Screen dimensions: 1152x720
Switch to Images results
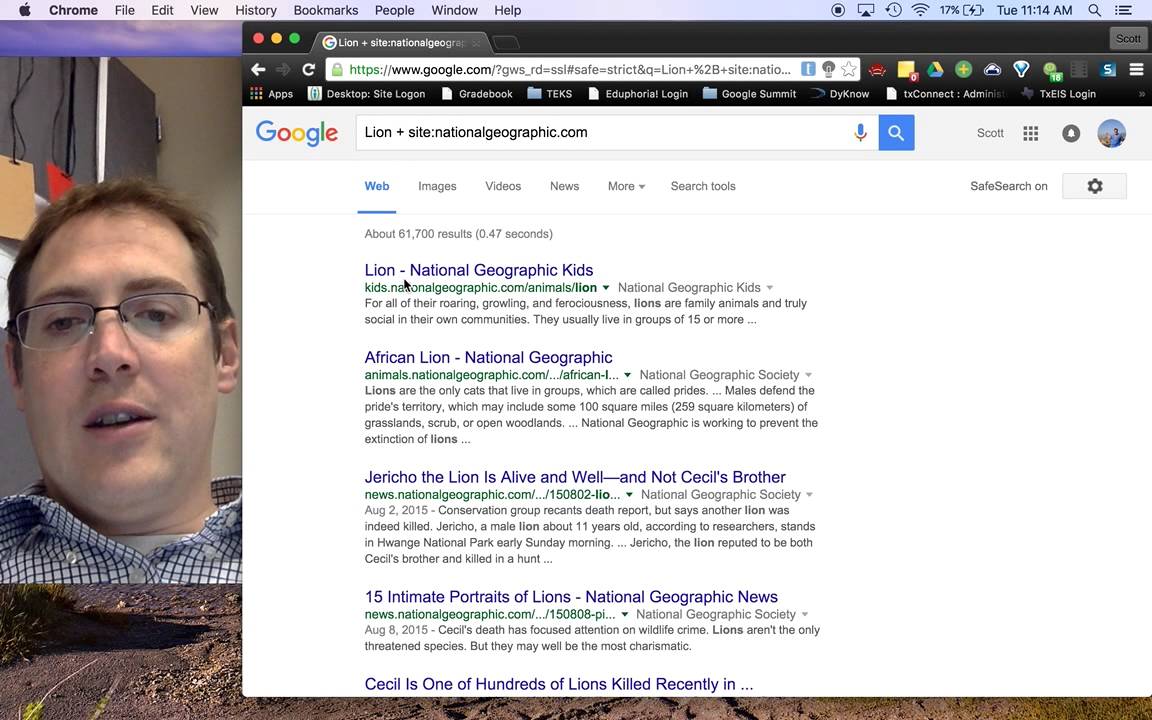coord(437,186)
